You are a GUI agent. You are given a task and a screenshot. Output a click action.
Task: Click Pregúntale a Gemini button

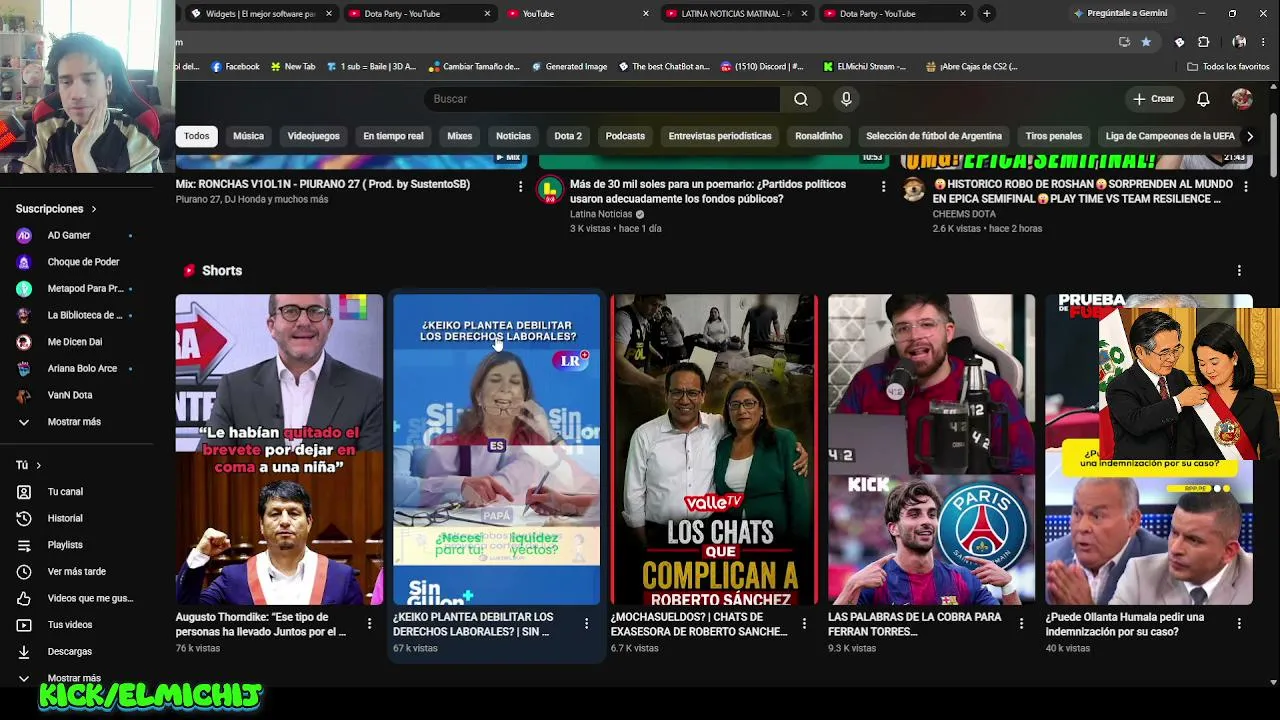click(x=1120, y=13)
